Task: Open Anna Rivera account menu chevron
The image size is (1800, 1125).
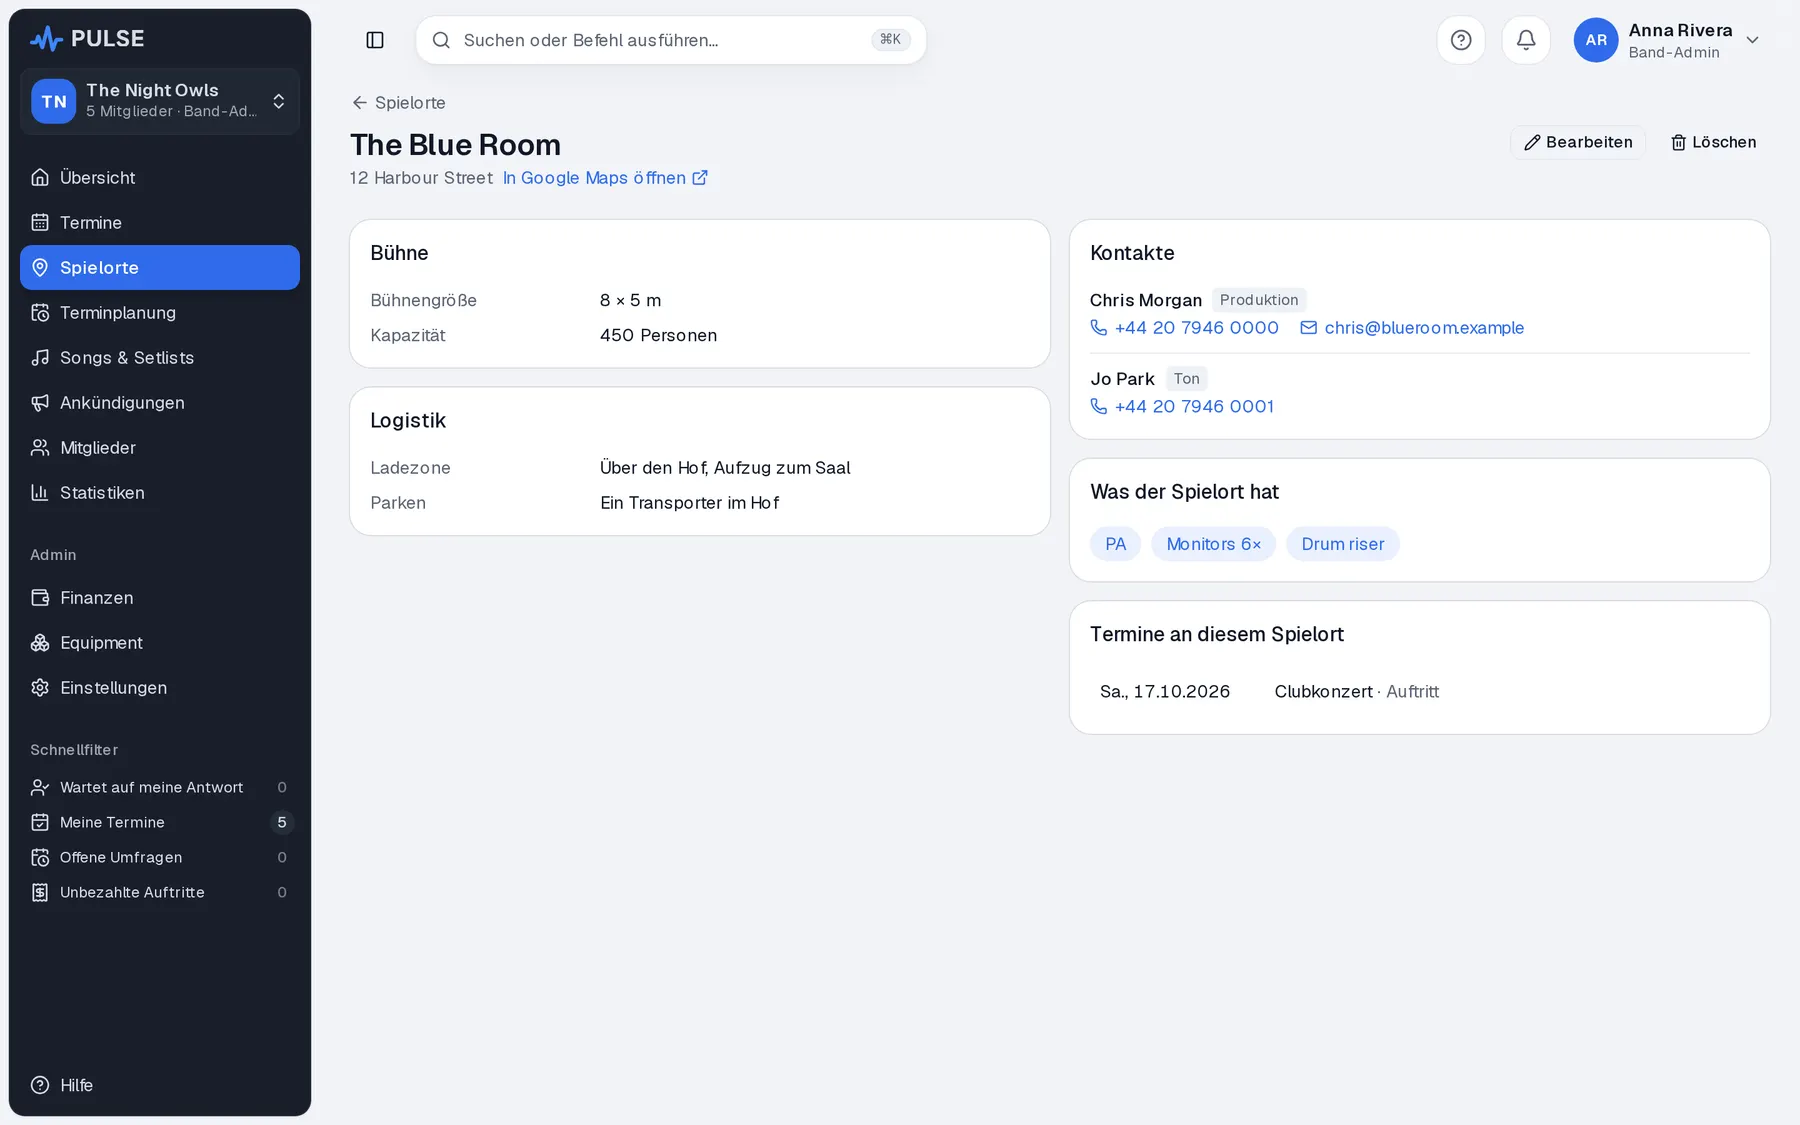Action: coord(1752,40)
